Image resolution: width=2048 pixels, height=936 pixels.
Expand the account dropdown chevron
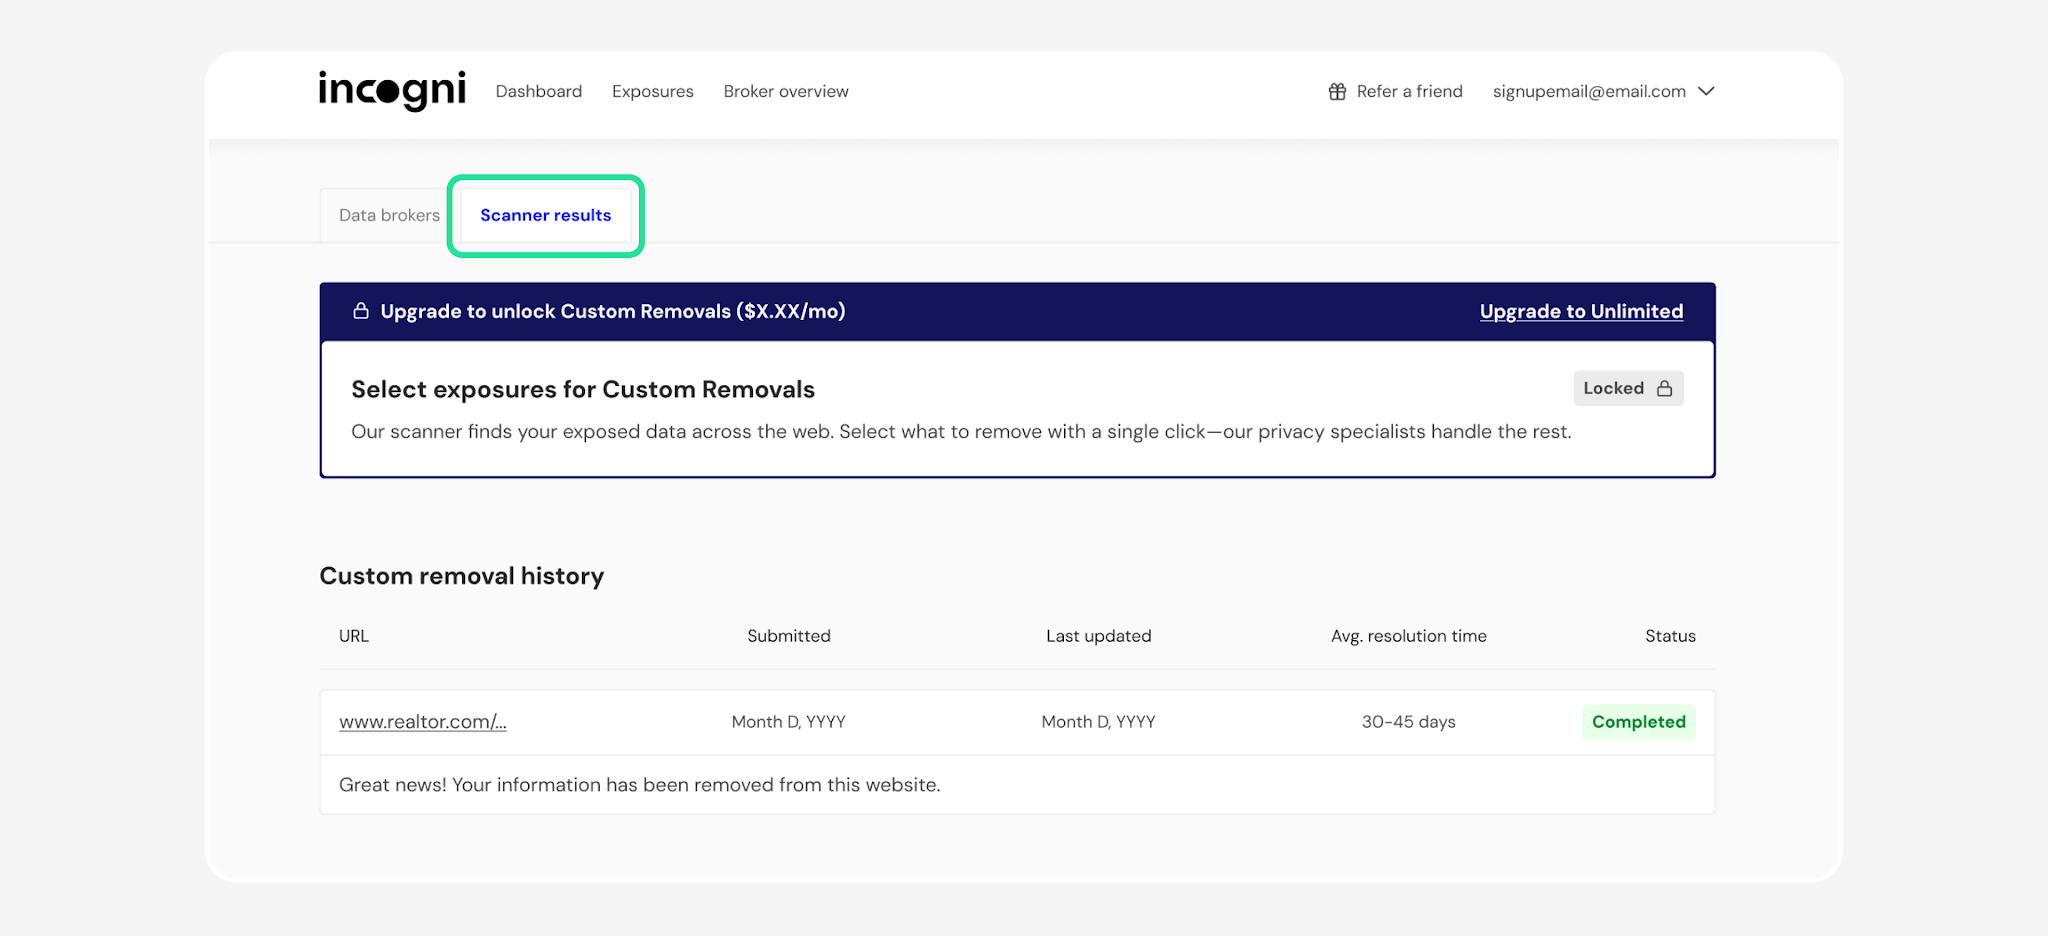coord(1706,91)
